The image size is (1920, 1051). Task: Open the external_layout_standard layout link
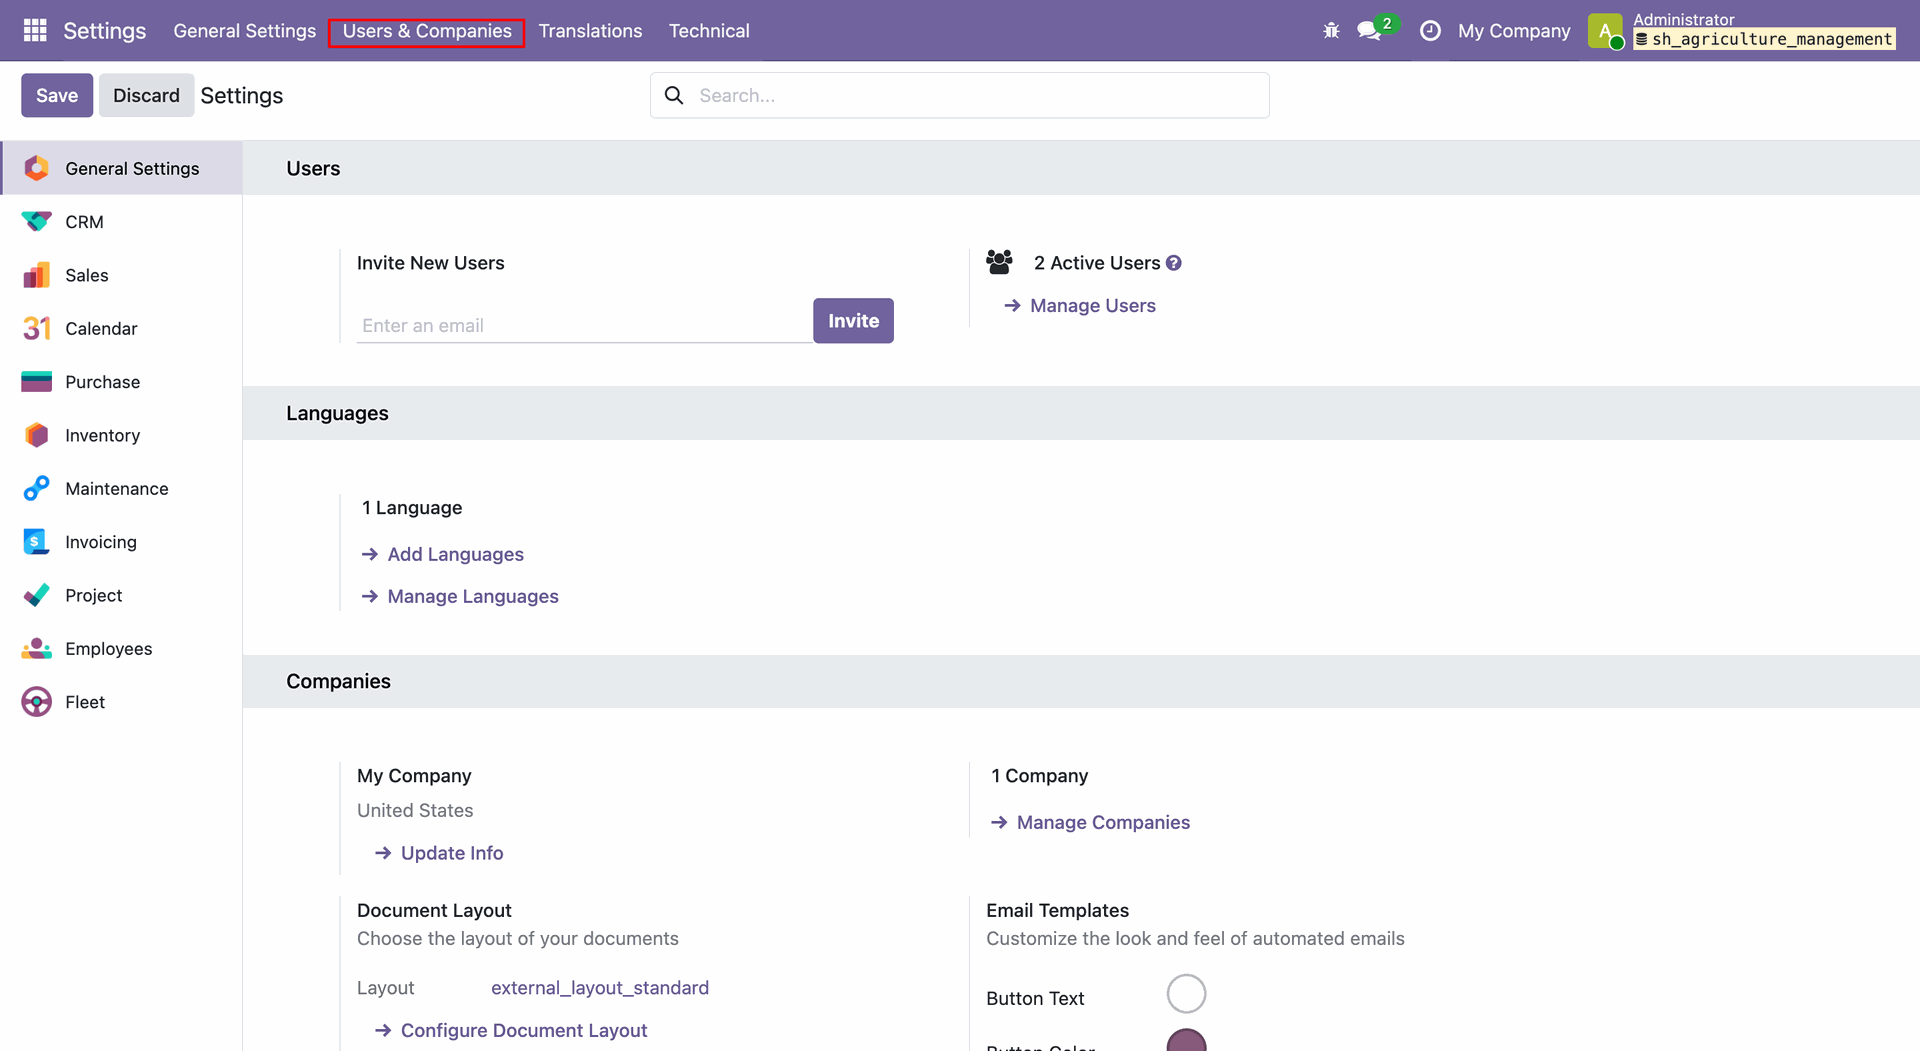[x=600, y=988]
